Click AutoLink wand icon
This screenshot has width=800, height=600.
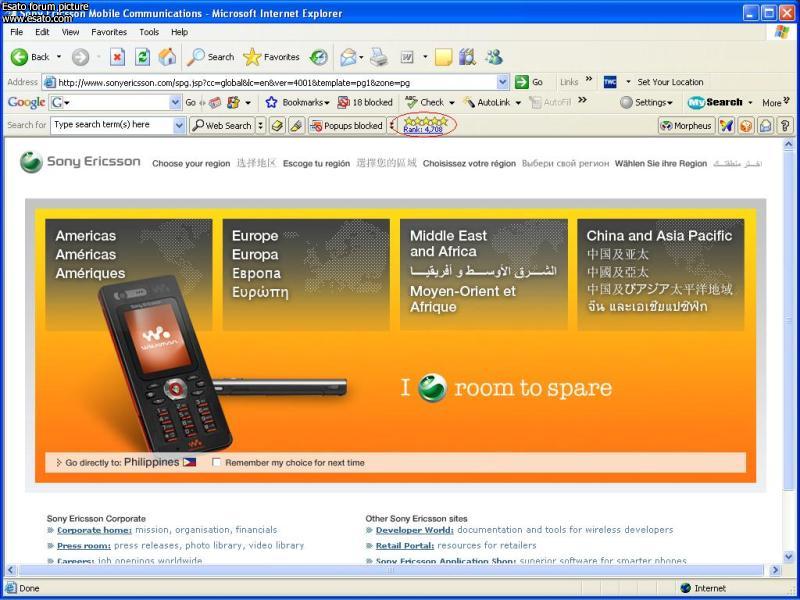468,103
